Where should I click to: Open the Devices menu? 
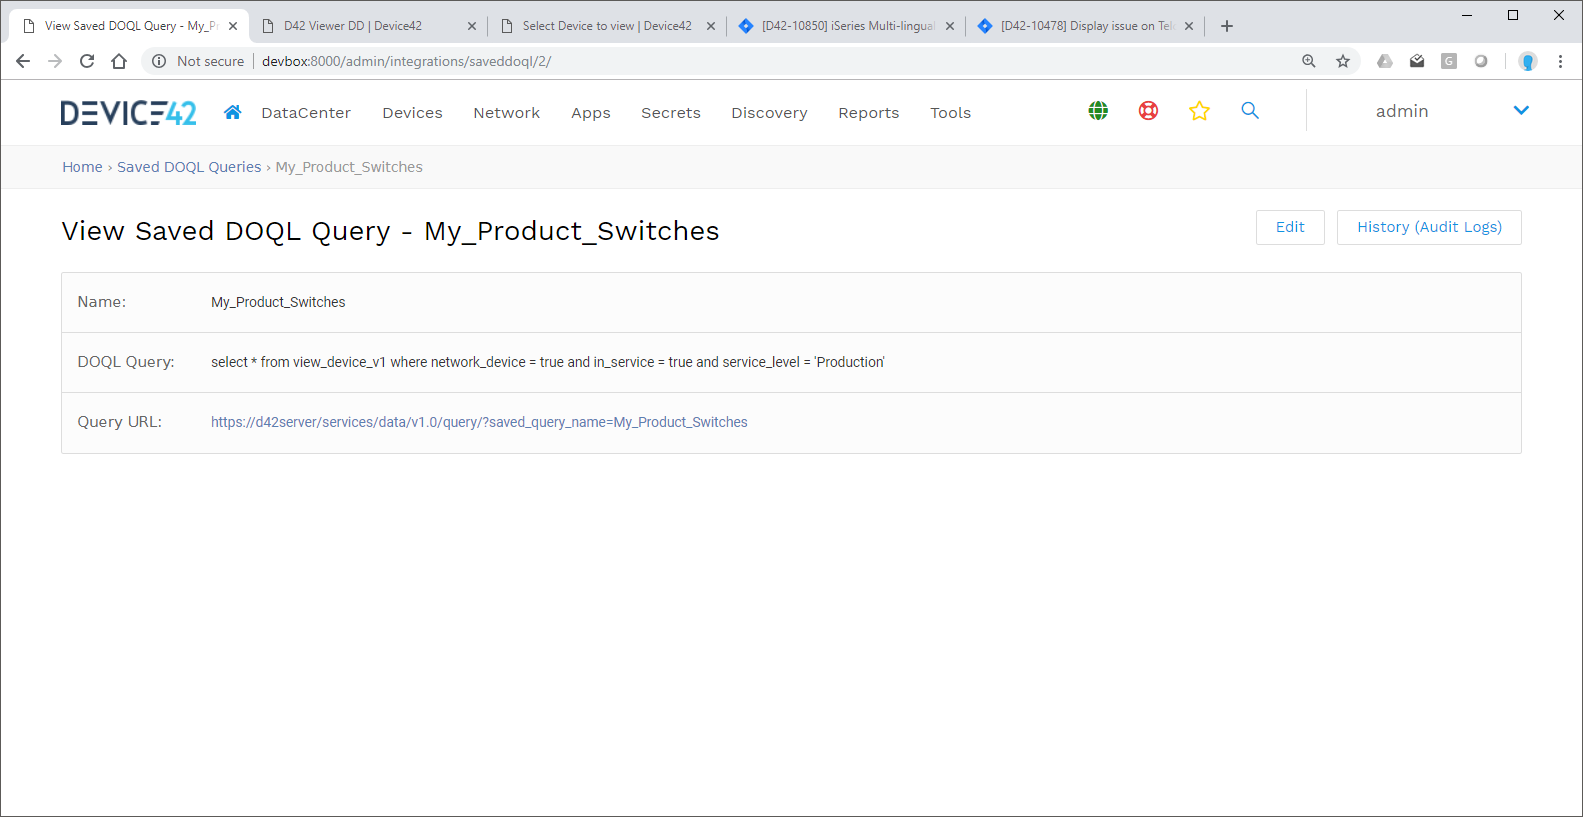412,113
